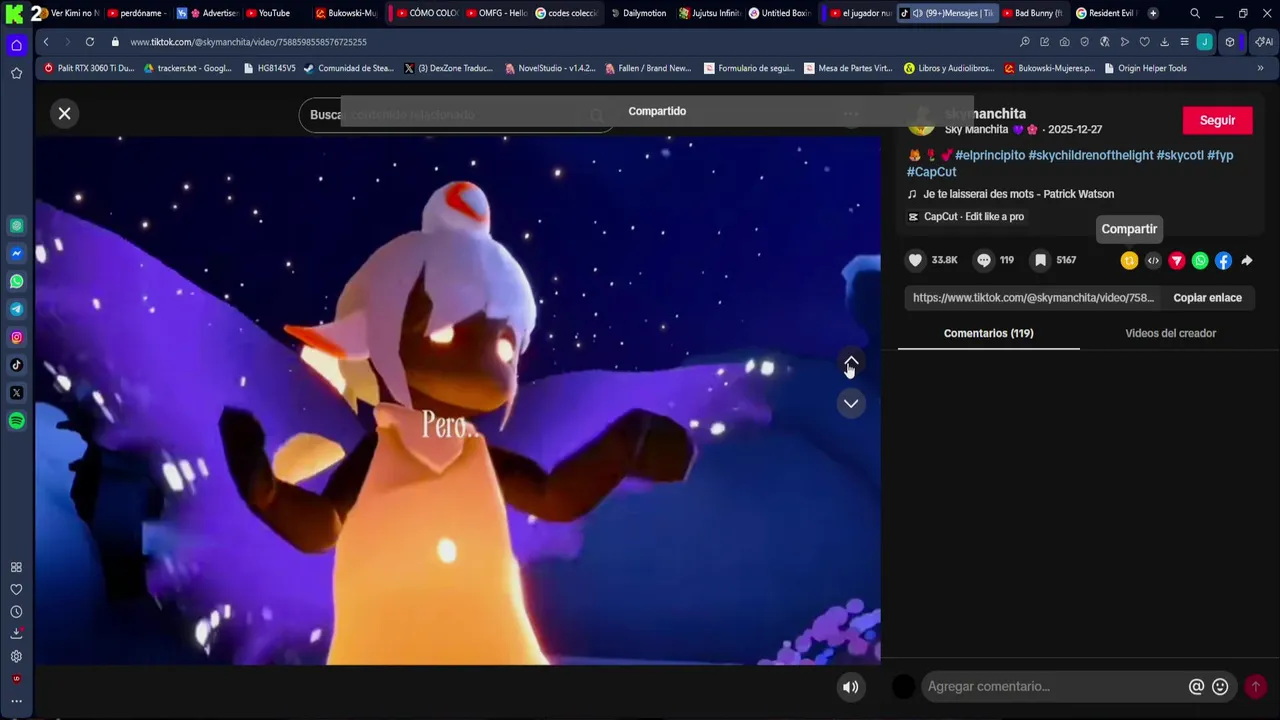Viewport: 1280px width, 720px height.
Task: Open emoji picker in comment box
Action: pos(1220,687)
